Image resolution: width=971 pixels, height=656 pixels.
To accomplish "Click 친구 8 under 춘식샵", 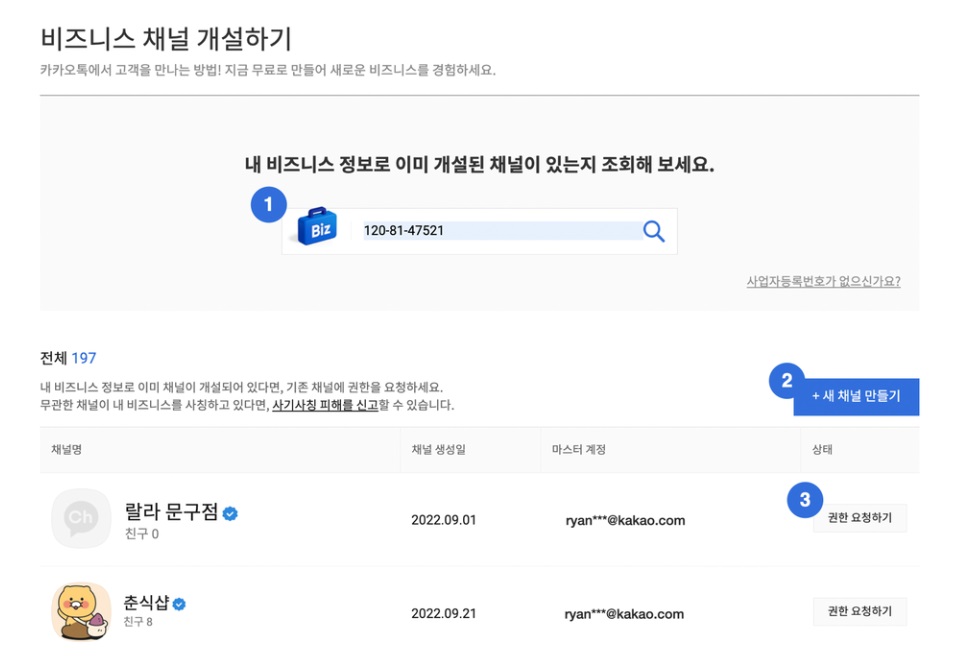I will (138, 621).
